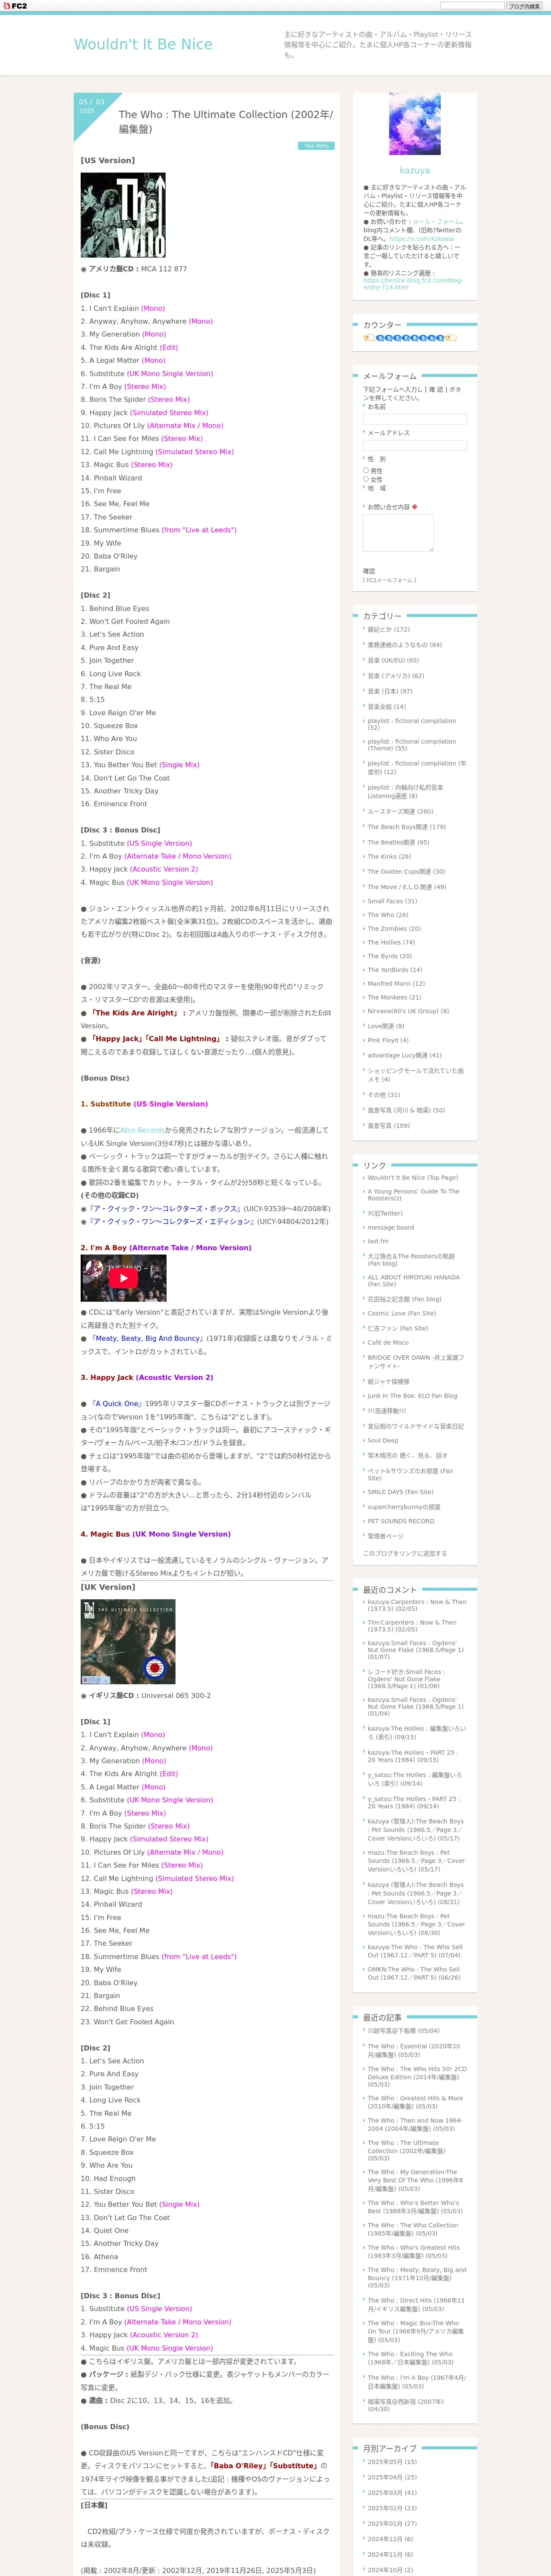Open the 音楽 (UK/EU) (65) category
551x2576 pixels.
[393, 660]
